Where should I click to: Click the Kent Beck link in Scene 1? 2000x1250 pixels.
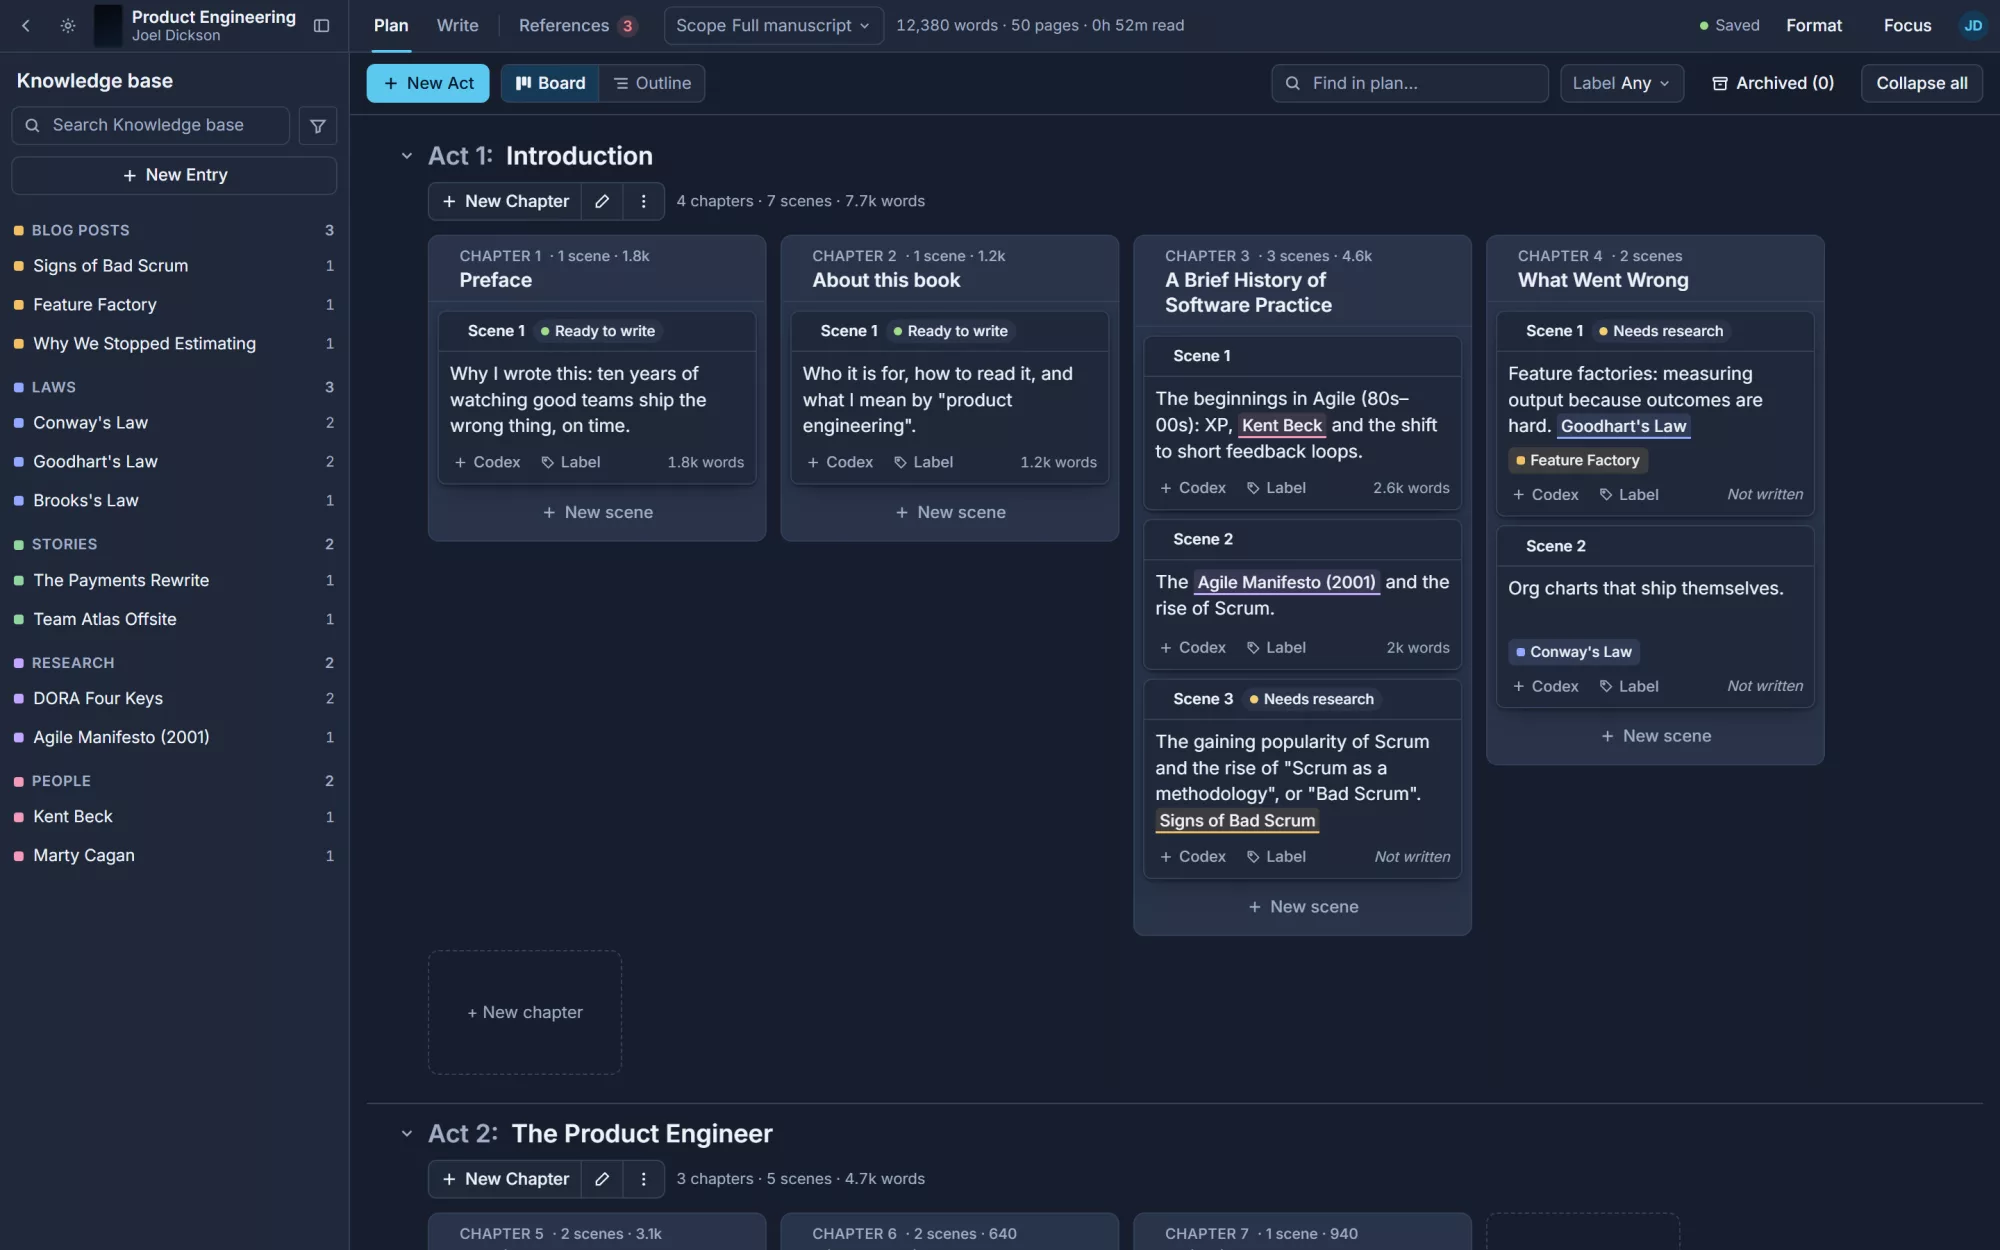pos(1281,425)
